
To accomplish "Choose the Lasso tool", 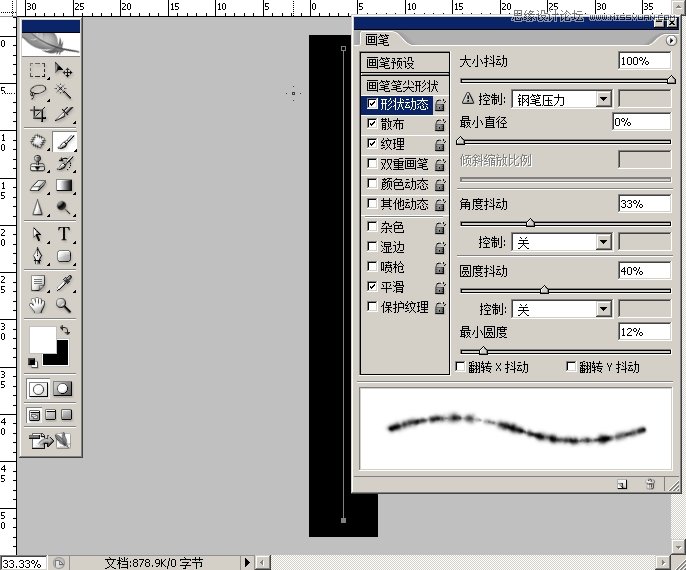I will tap(38, 93).
